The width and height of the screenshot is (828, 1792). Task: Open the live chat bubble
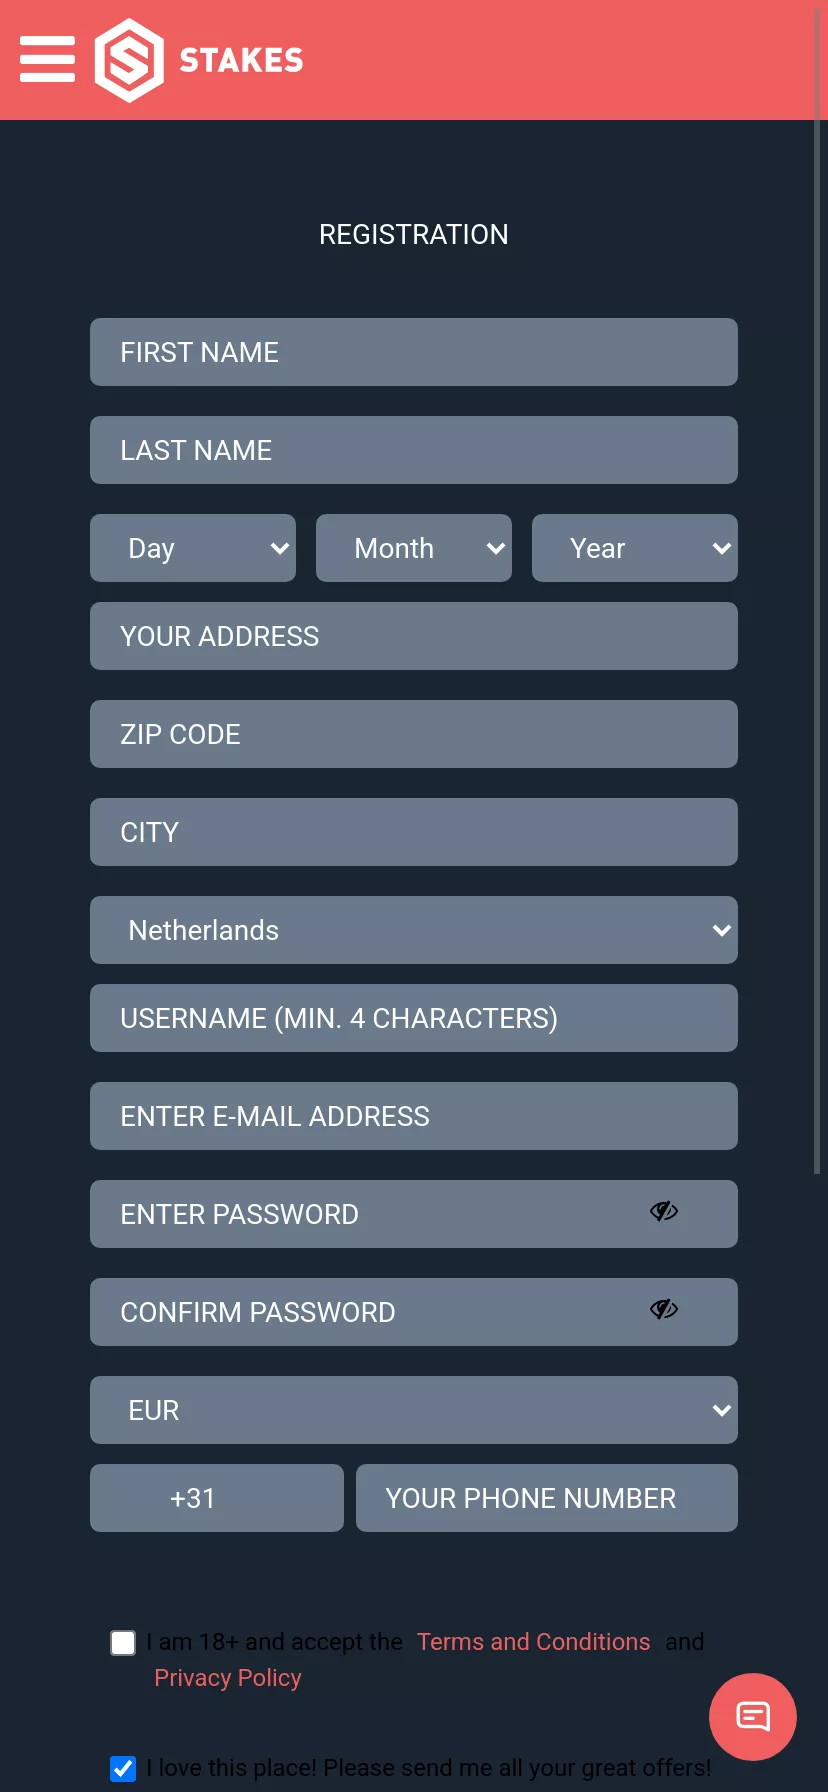[752, 1716]
